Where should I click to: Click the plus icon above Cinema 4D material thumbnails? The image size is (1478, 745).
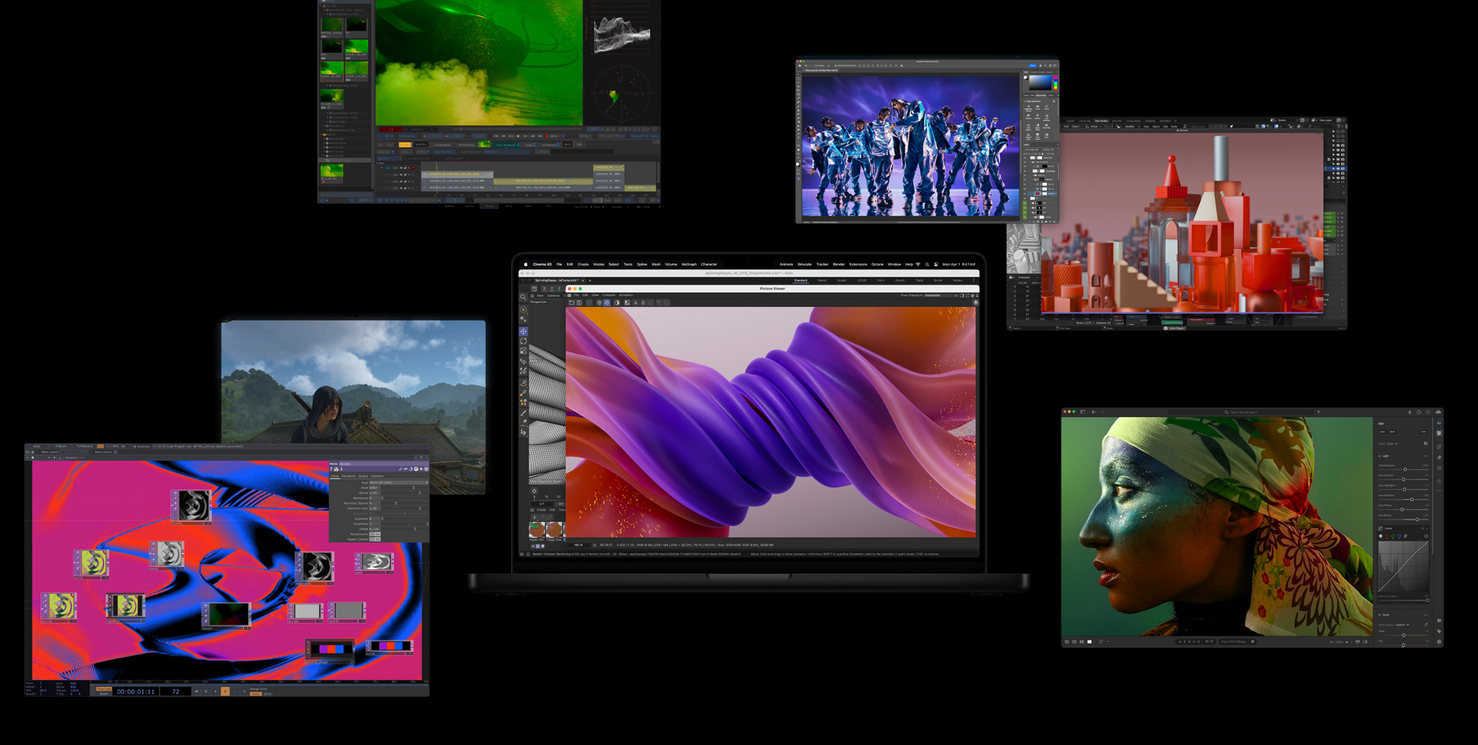tap(534, 517)
